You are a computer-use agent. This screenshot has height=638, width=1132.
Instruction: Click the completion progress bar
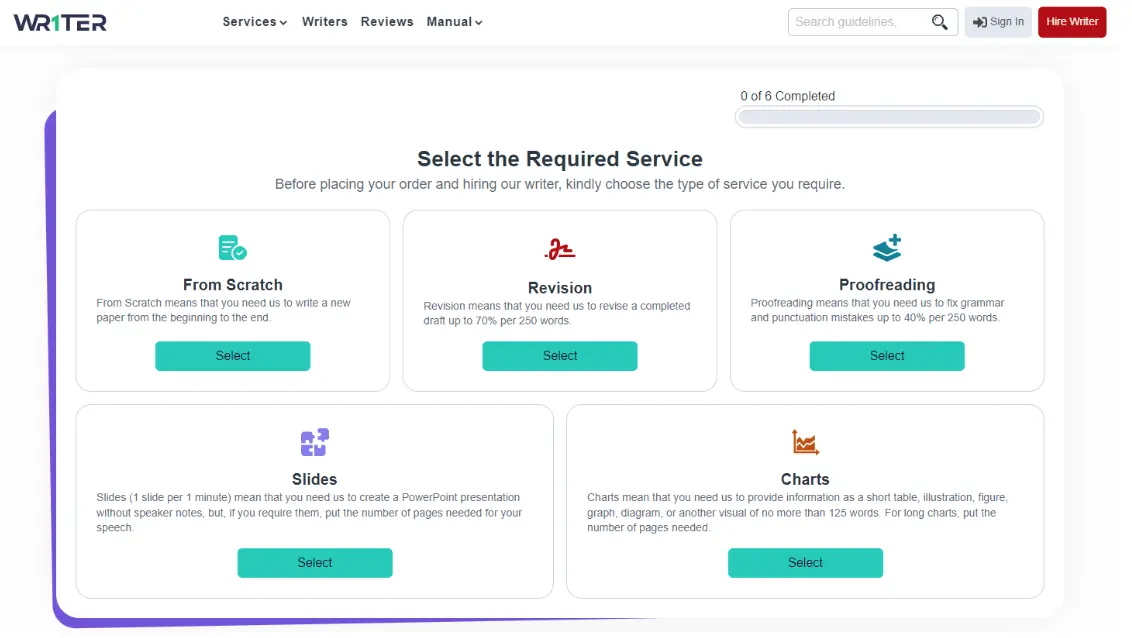point(889,117)
